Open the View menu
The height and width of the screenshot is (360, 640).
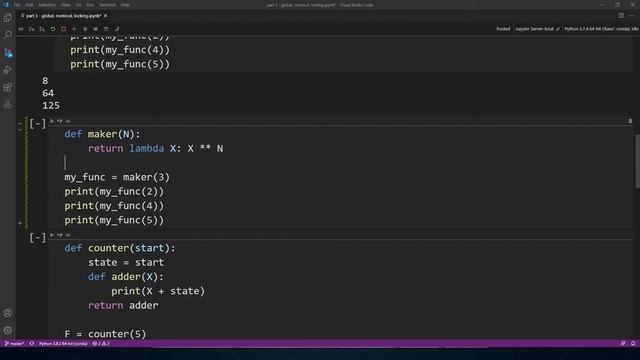tap(65, 5)
